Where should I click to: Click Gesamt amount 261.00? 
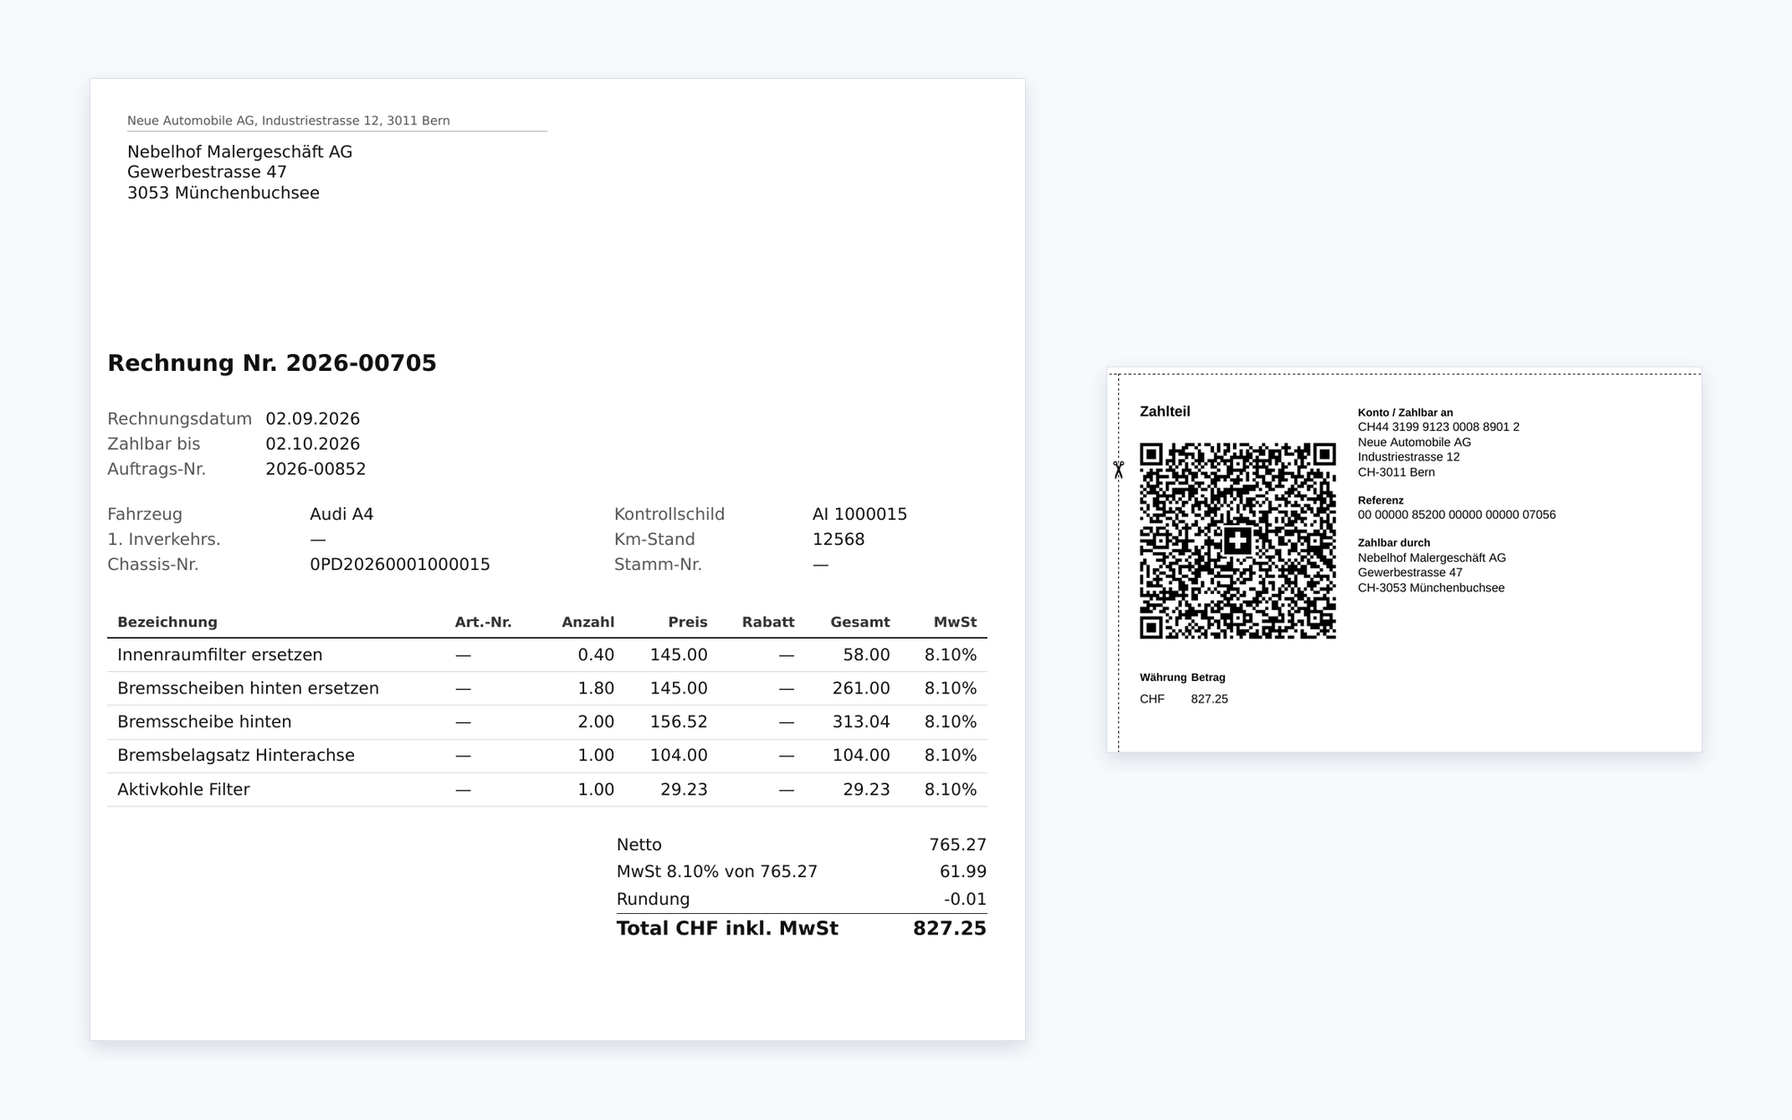(861, 688)
